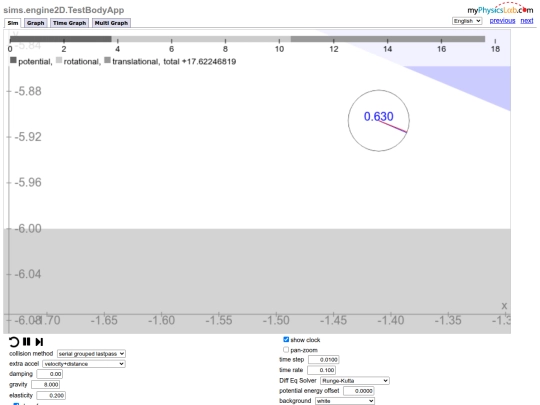Open the English language dropdown

tap(467, 21)
